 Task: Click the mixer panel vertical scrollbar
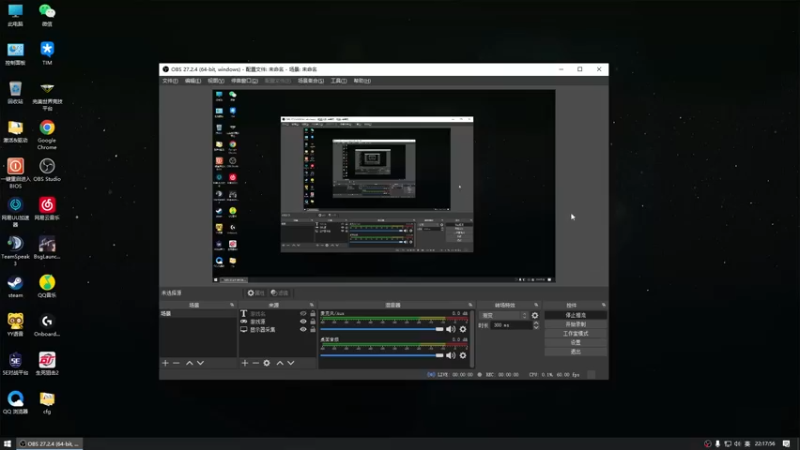pos(472,338)
